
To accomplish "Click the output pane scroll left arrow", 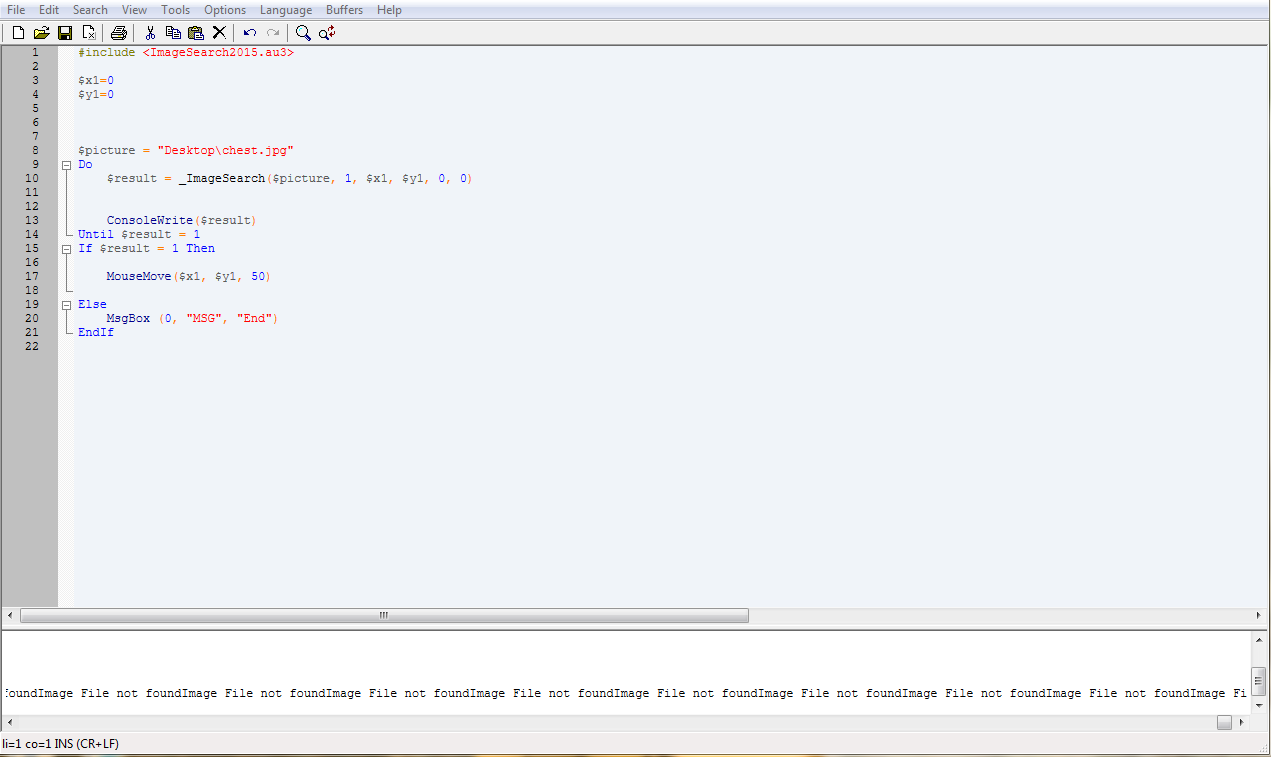I will pos(10,722).
